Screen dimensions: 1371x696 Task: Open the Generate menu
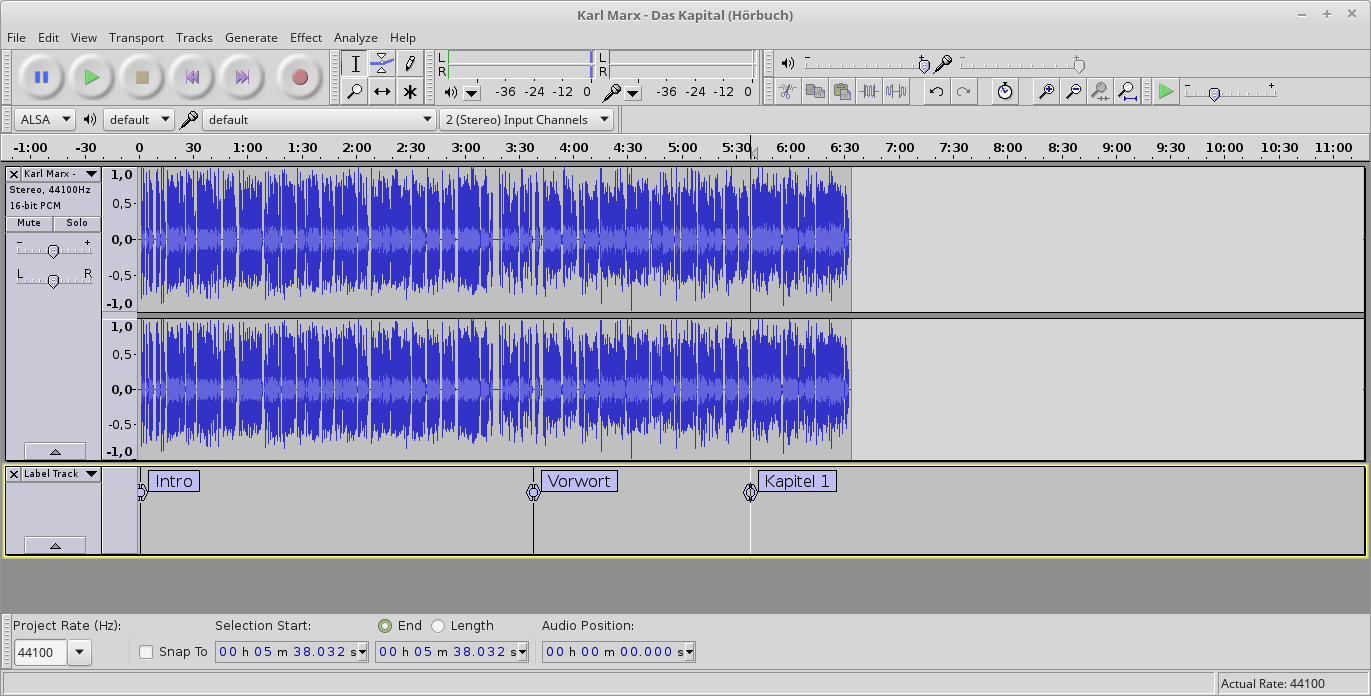(x=251, y=37)
